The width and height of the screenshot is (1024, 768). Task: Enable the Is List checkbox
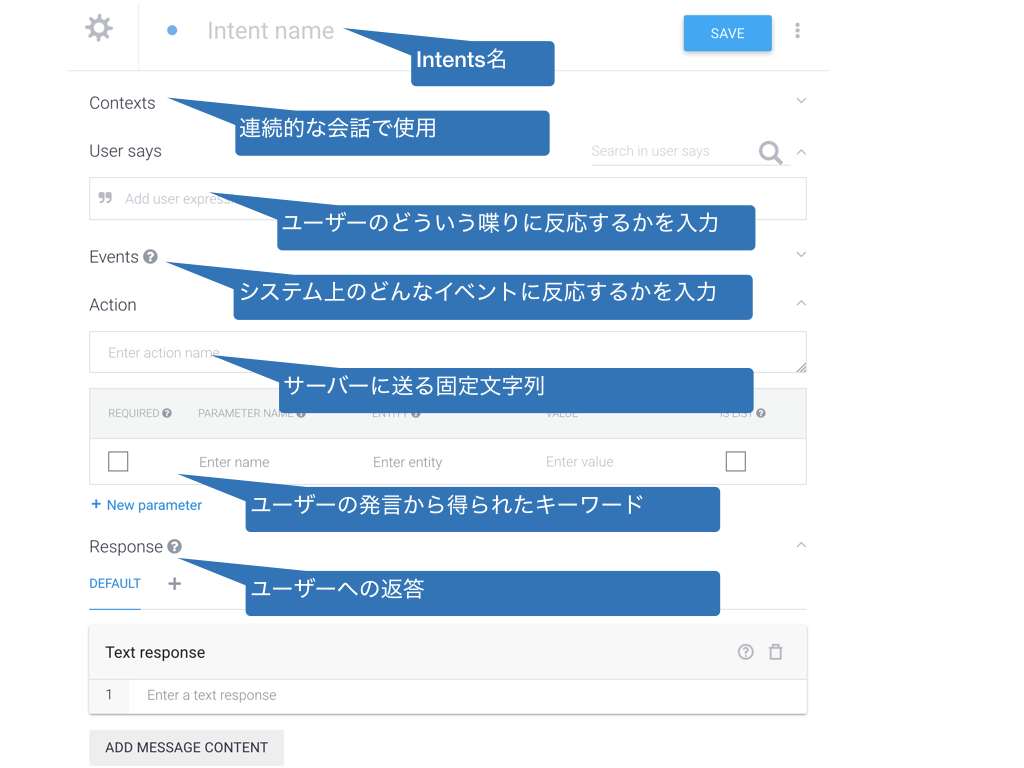(736, 461)
